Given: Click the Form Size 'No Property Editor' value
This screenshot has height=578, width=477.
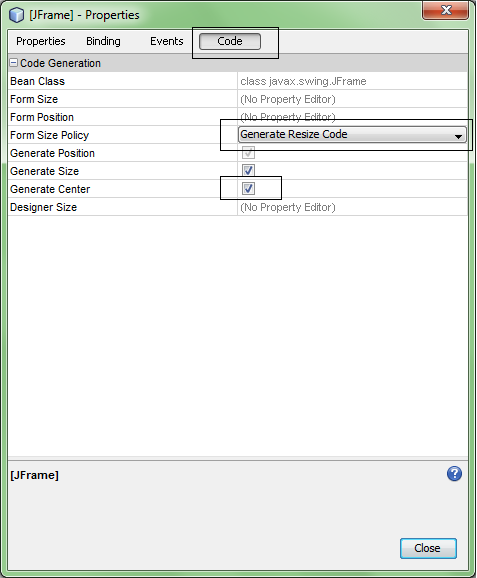Looking at the screenshot, I should coord(288,99).
